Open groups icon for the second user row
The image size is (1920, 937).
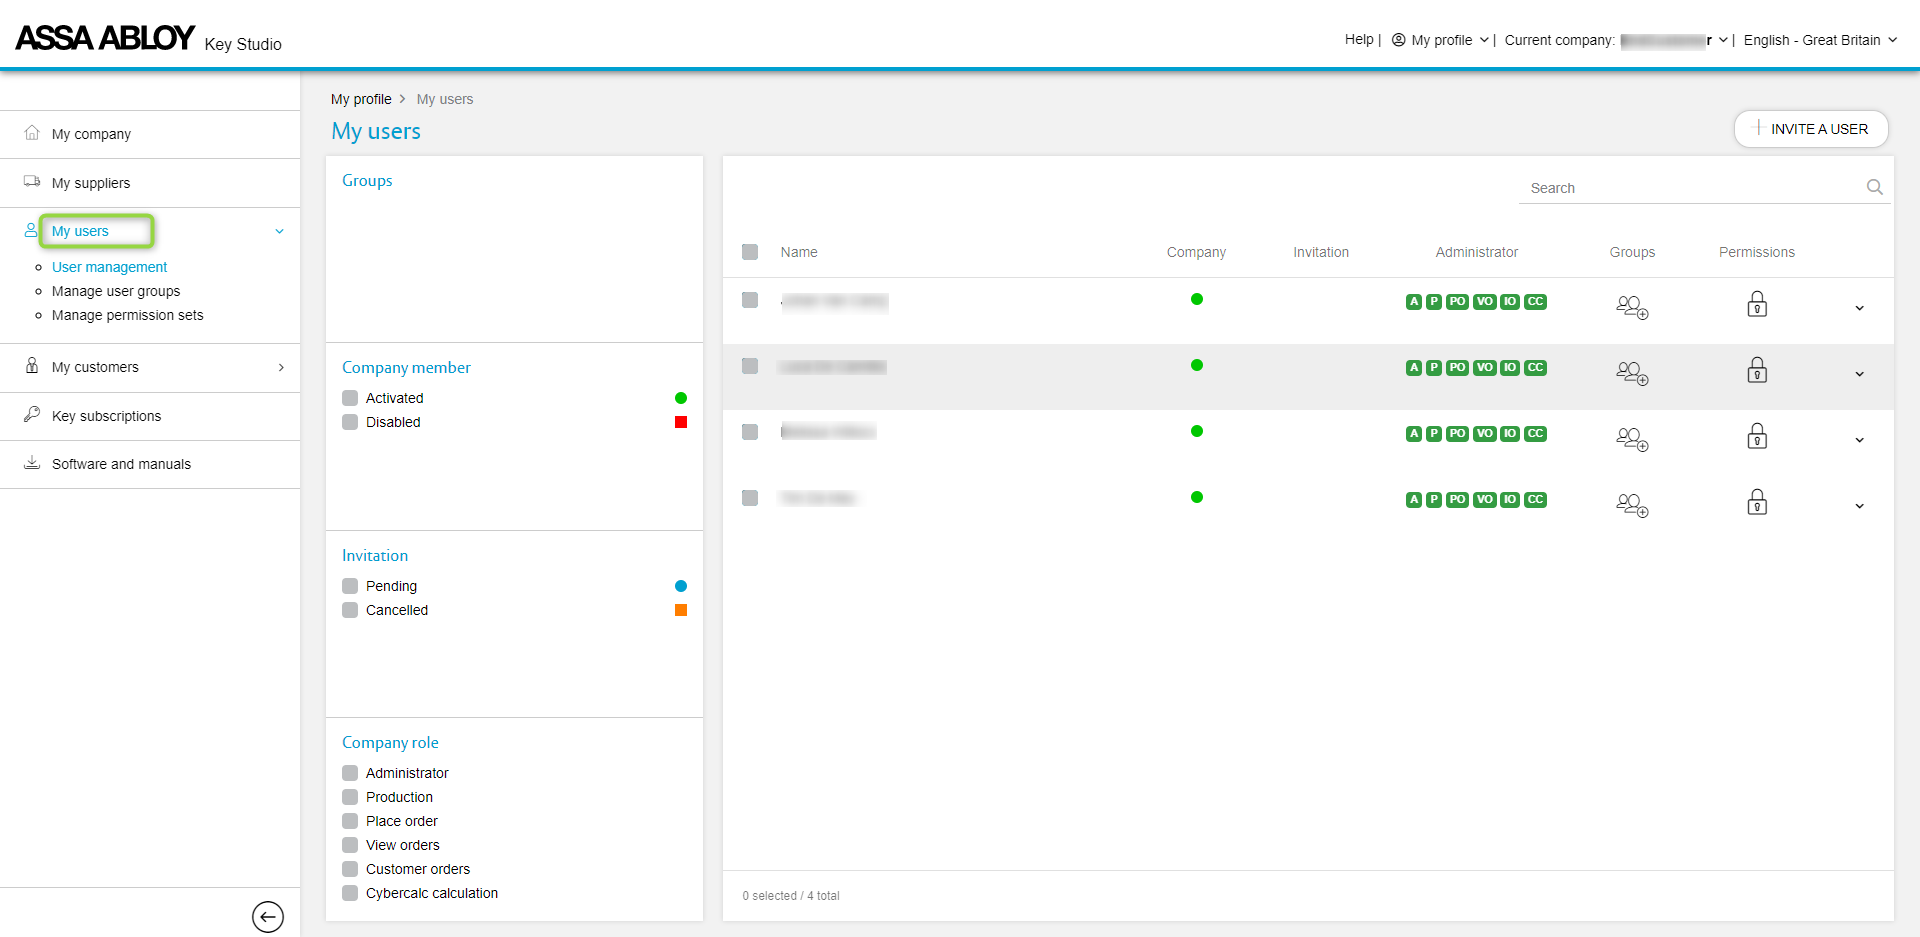pos(1632,372)
